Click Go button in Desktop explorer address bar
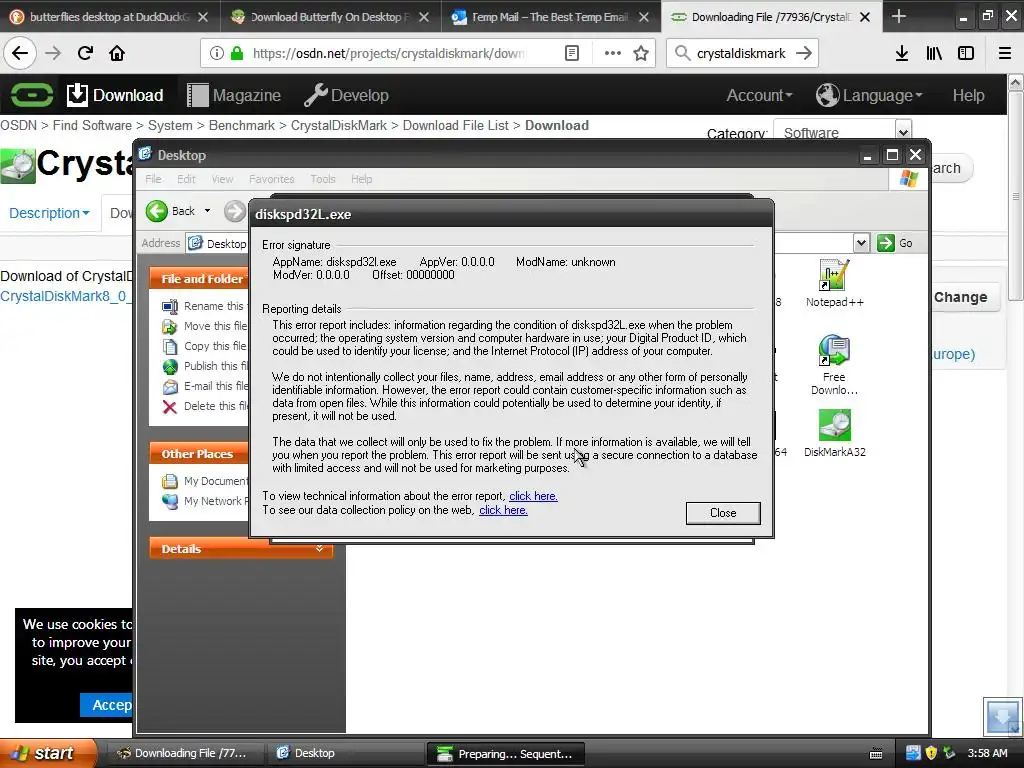This screenshot has height=768, width=1024. (895, 243)
